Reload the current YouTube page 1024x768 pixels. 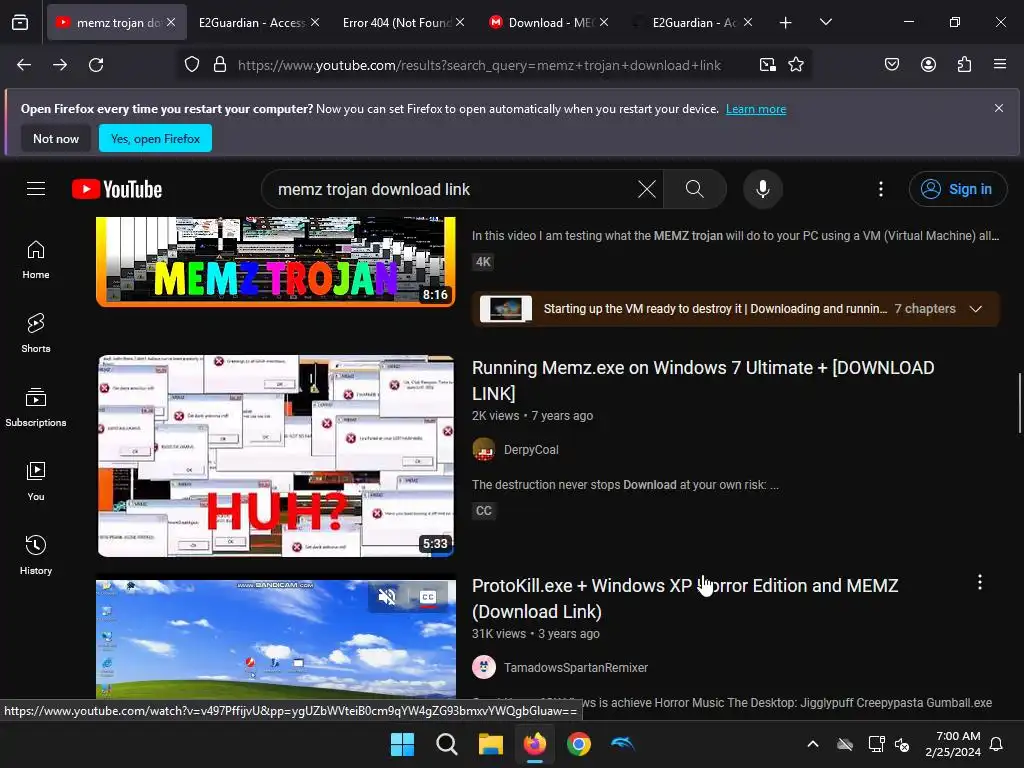point(96,65)
